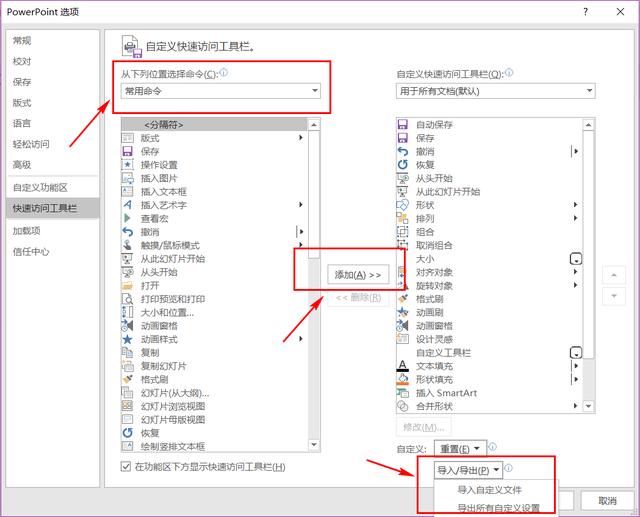640x517 pixels.
Task: Select the 恢复 redo icon in left list
Action: coord(127,433)
